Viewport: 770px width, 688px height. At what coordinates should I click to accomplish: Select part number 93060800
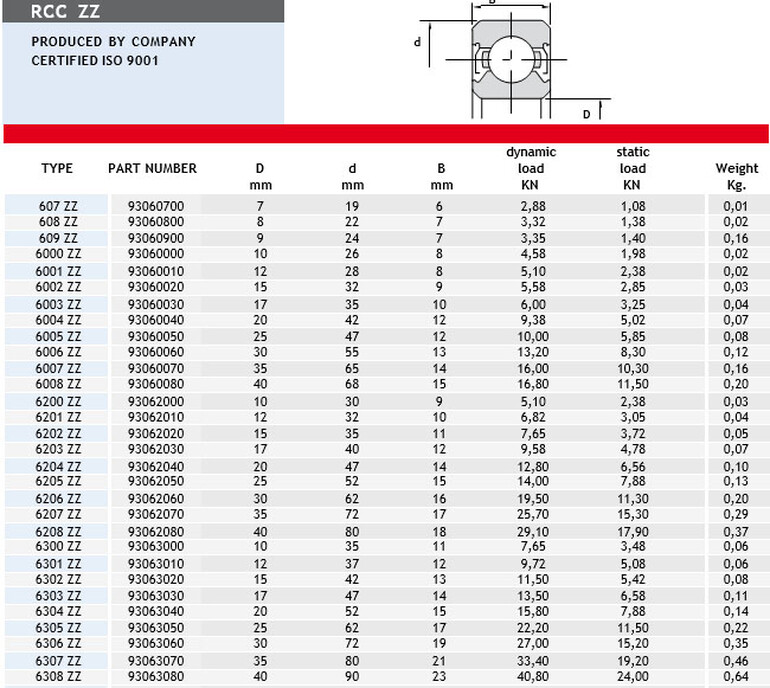(156, 222)
